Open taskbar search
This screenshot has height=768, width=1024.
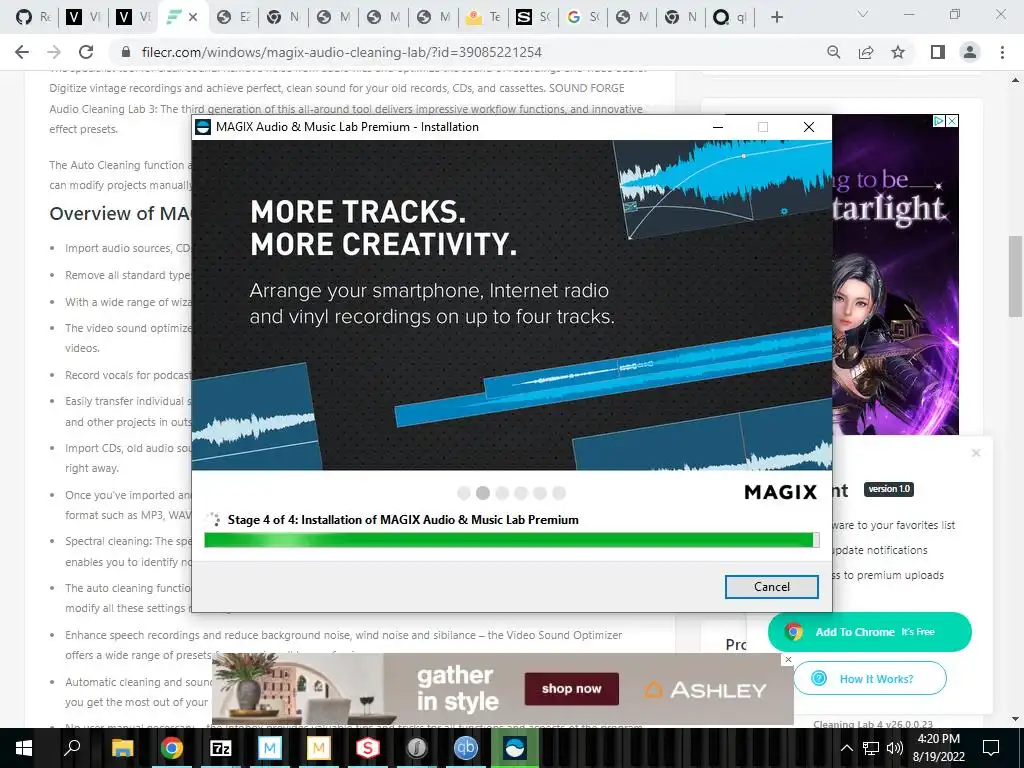click(x=72, y=748)
